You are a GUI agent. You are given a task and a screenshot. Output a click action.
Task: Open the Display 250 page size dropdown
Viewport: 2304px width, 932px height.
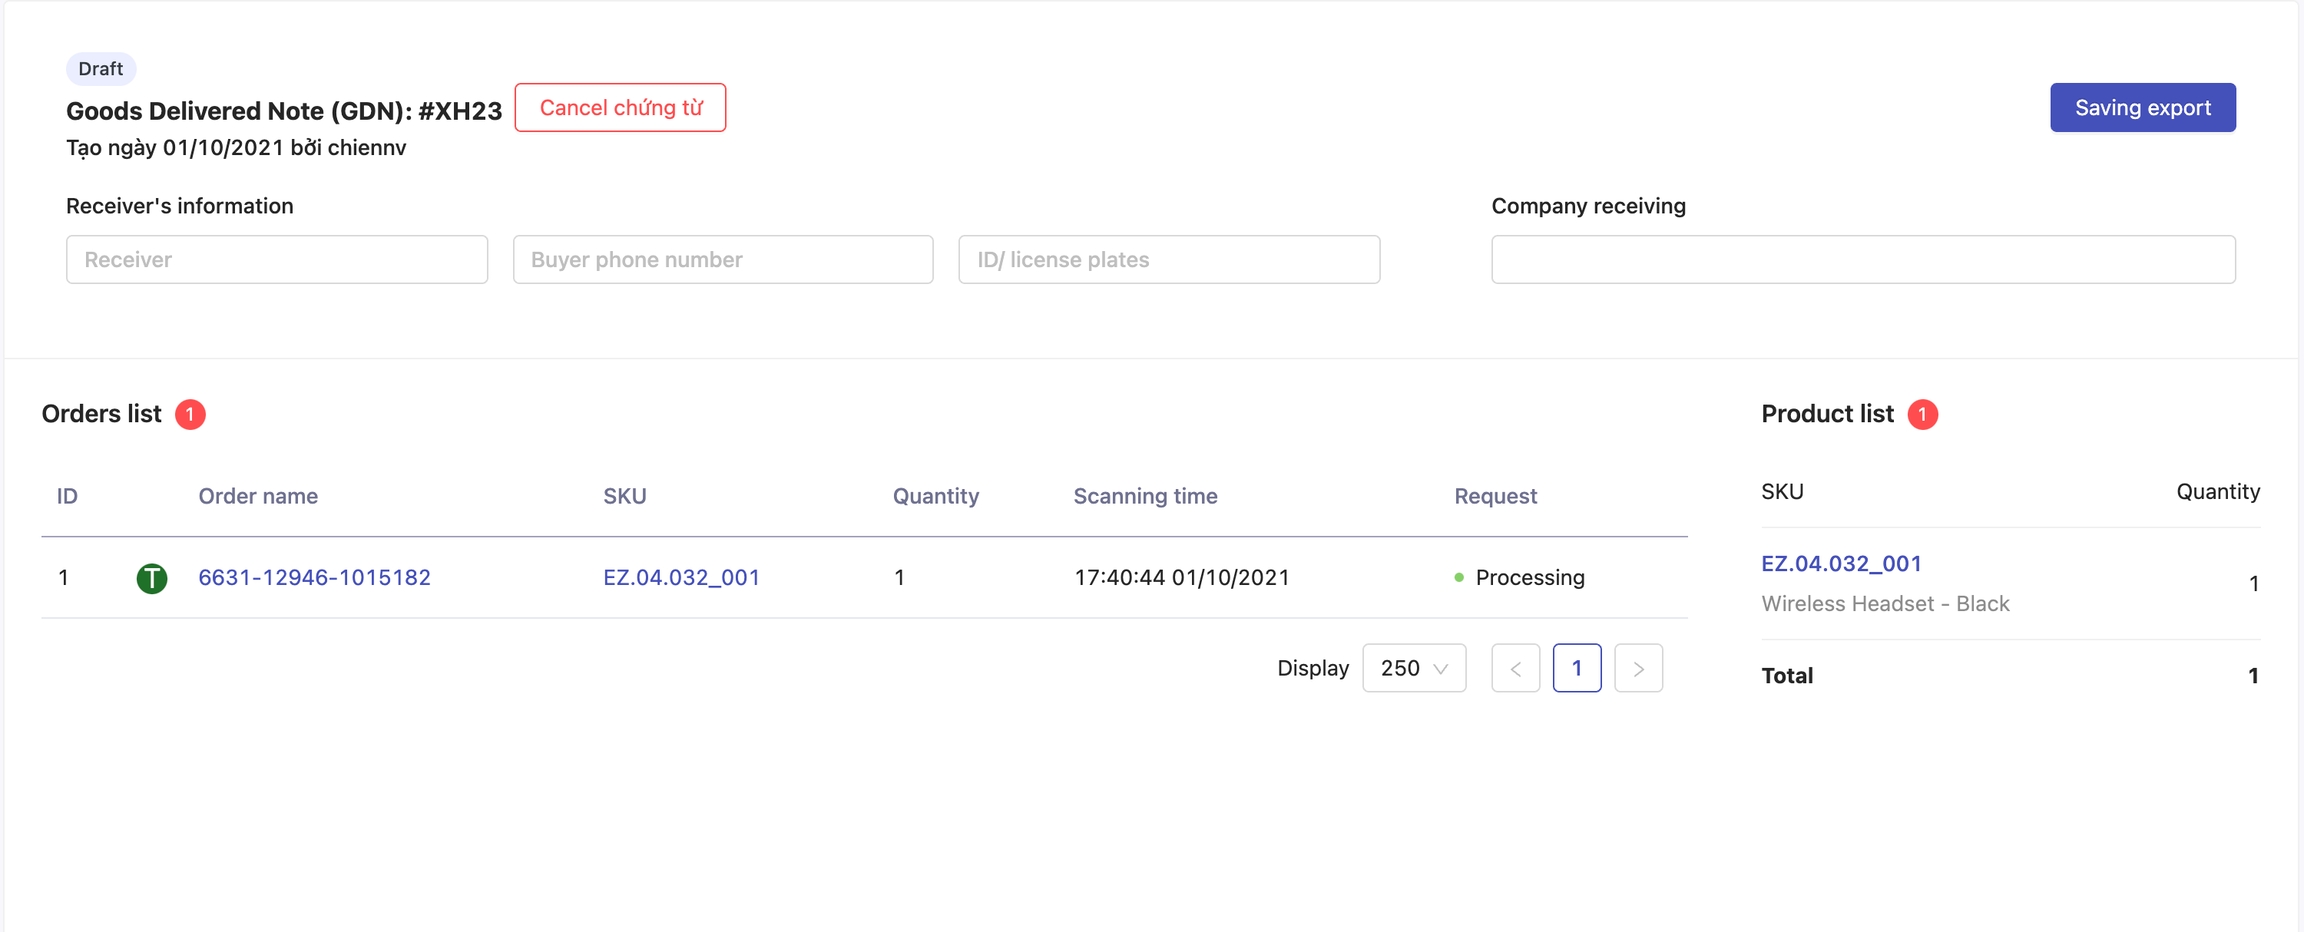pyautogui.click(x=1413, y=668)
